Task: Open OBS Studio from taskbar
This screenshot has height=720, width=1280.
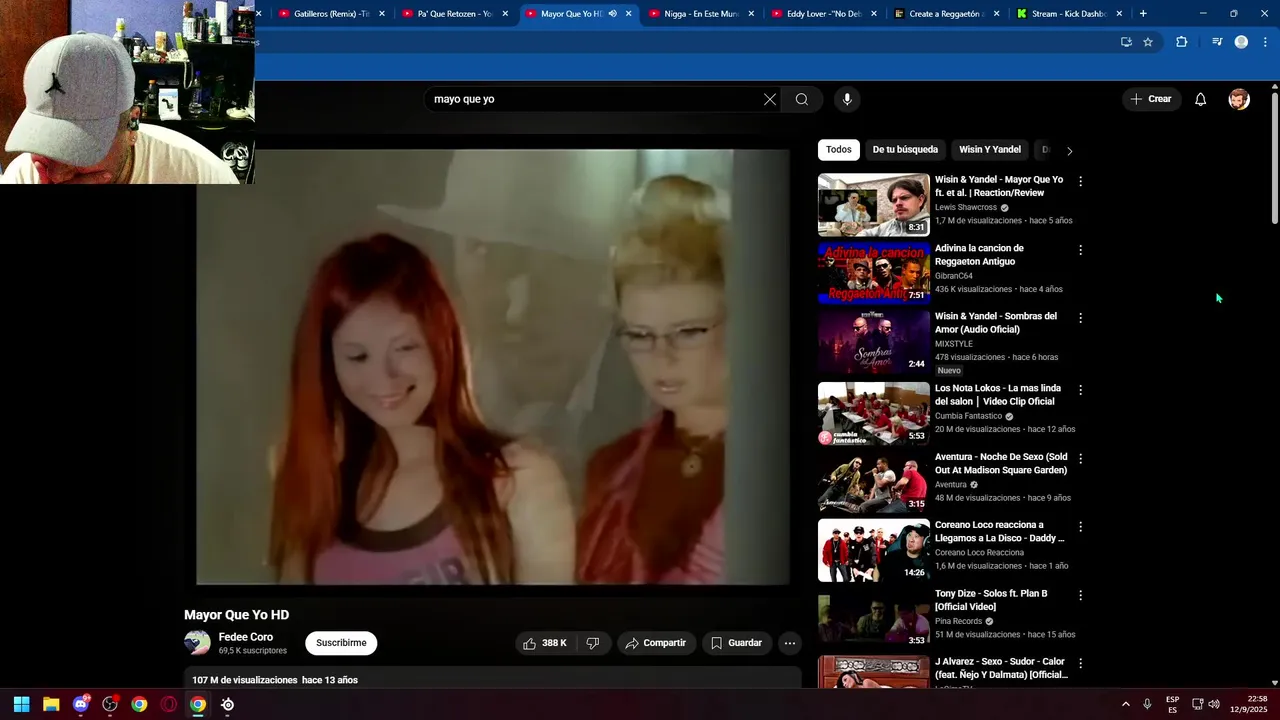Action: 110,704
